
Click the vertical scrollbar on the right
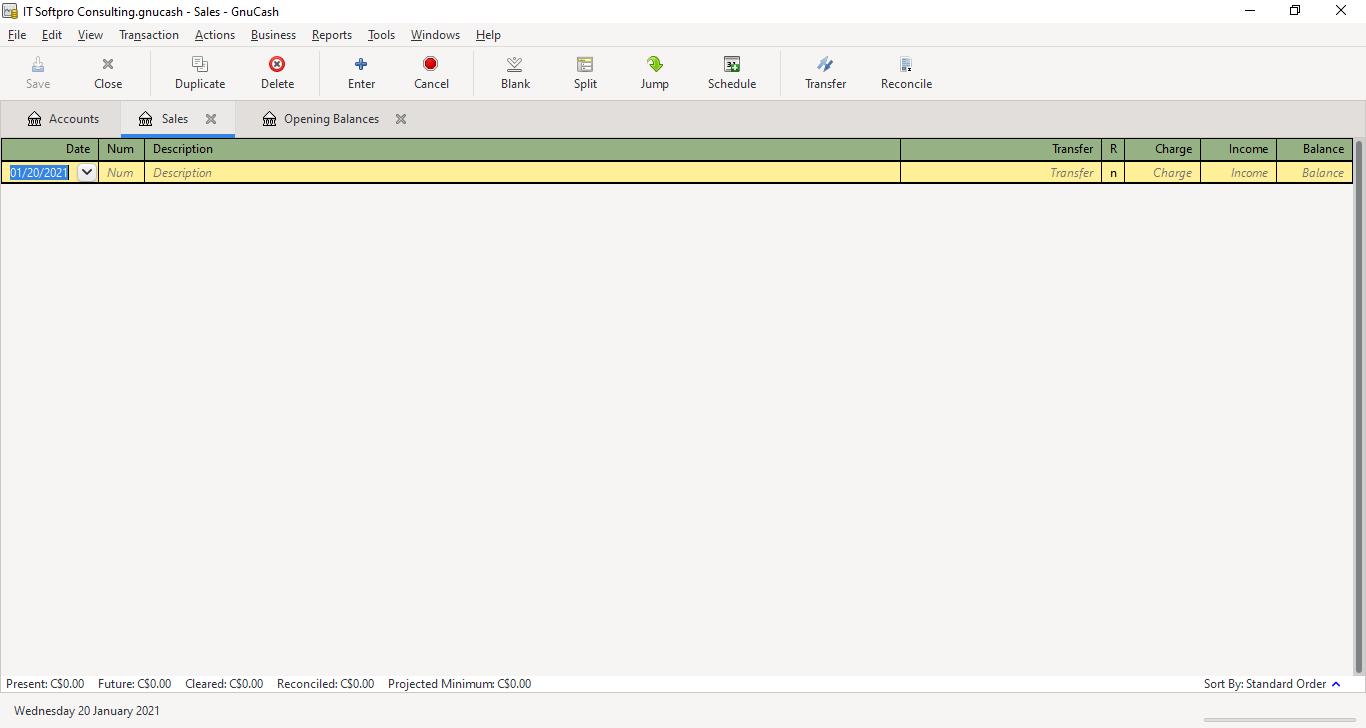1358,400
